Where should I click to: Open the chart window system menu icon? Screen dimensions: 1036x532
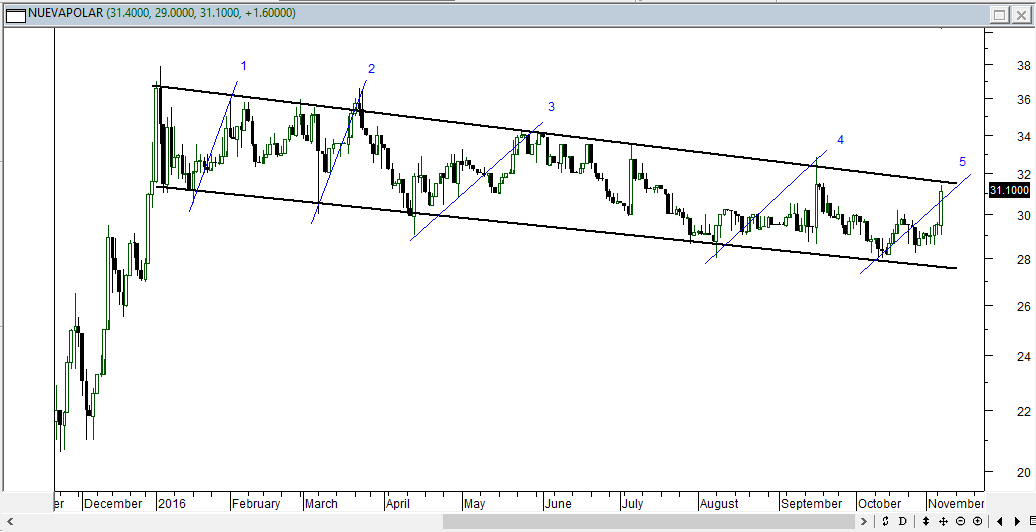point(15,15)
